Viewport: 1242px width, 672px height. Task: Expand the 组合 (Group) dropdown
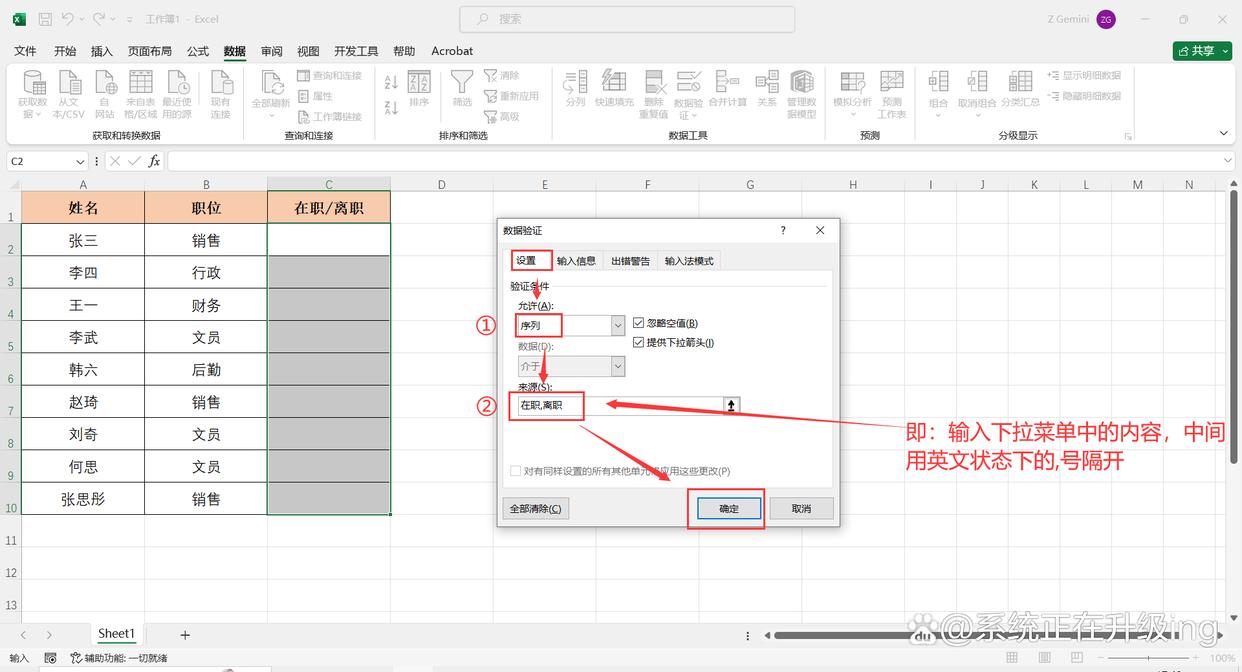point(938,115)
